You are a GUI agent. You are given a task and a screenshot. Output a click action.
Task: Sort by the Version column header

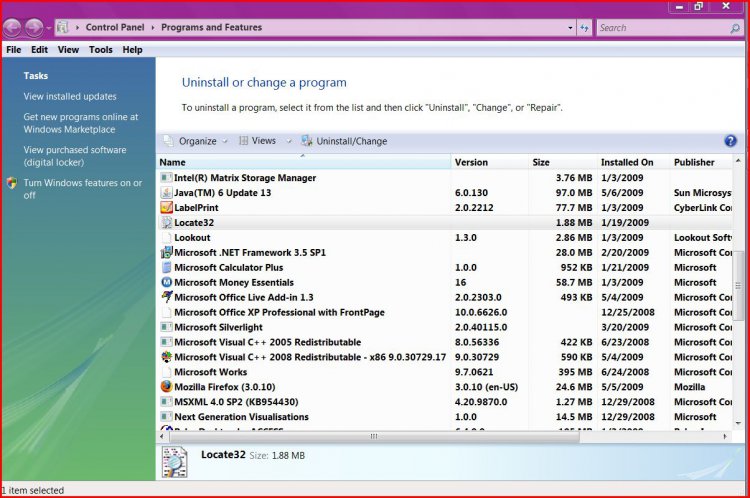(490, 162)
